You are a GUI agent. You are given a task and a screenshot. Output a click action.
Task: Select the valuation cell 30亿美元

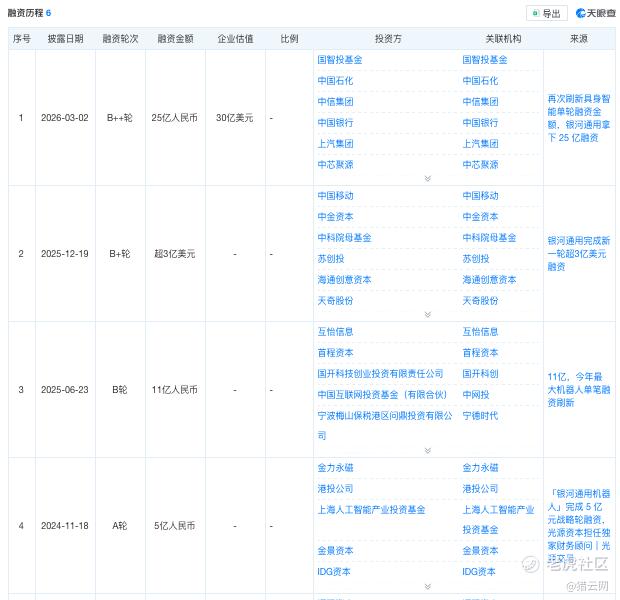[x=234, y=118]
